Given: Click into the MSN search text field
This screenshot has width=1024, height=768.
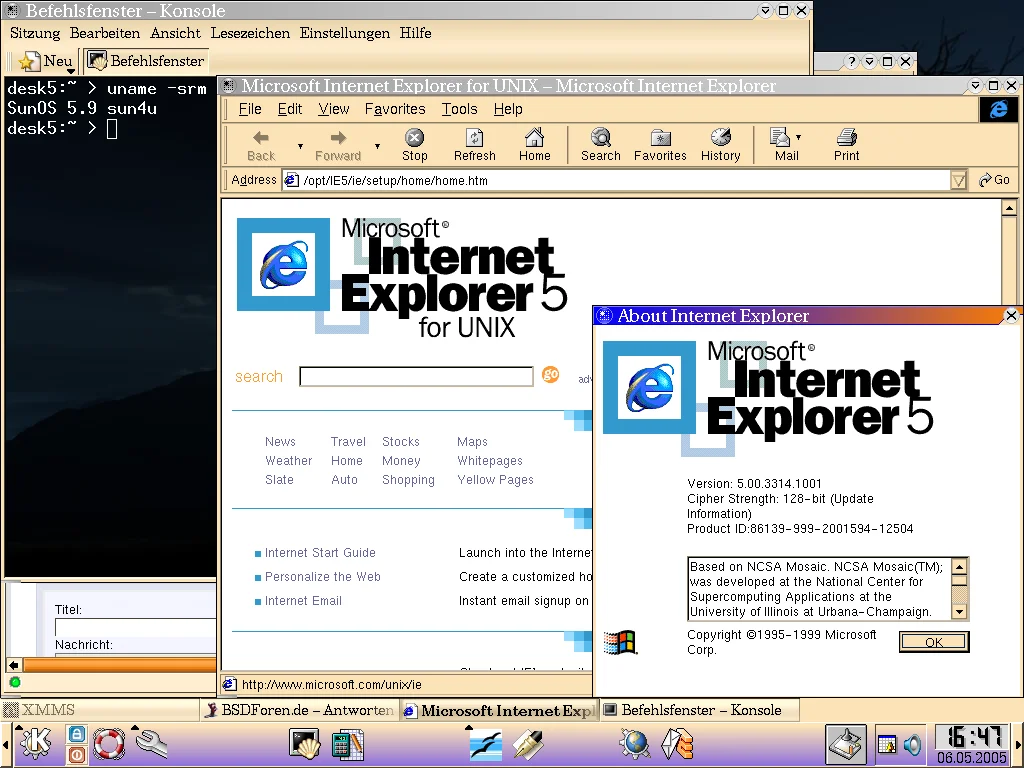Looking at the screenshot, I should click(x=416, y=377).
